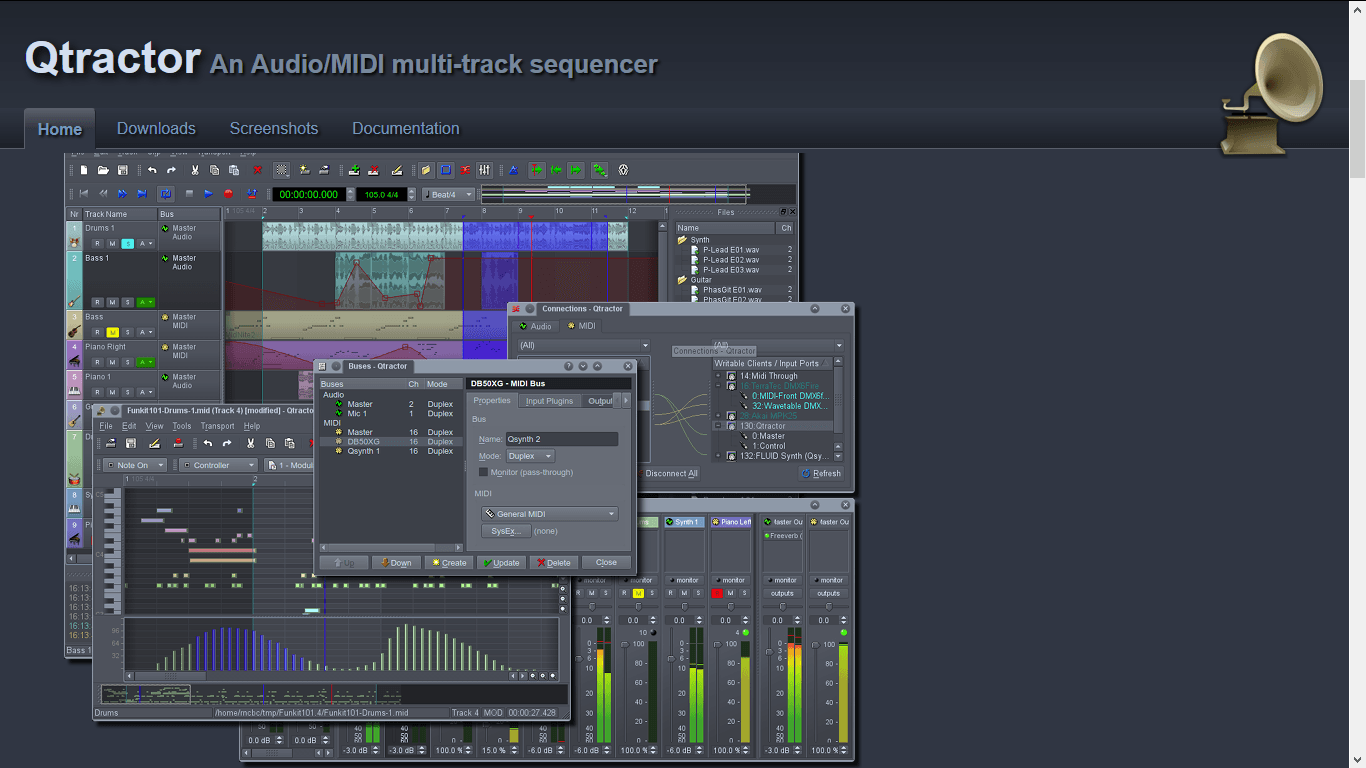The image size is (1366, 768).
Task: Click the Name field containing Qsynth 2
Action: pos(561,439)
